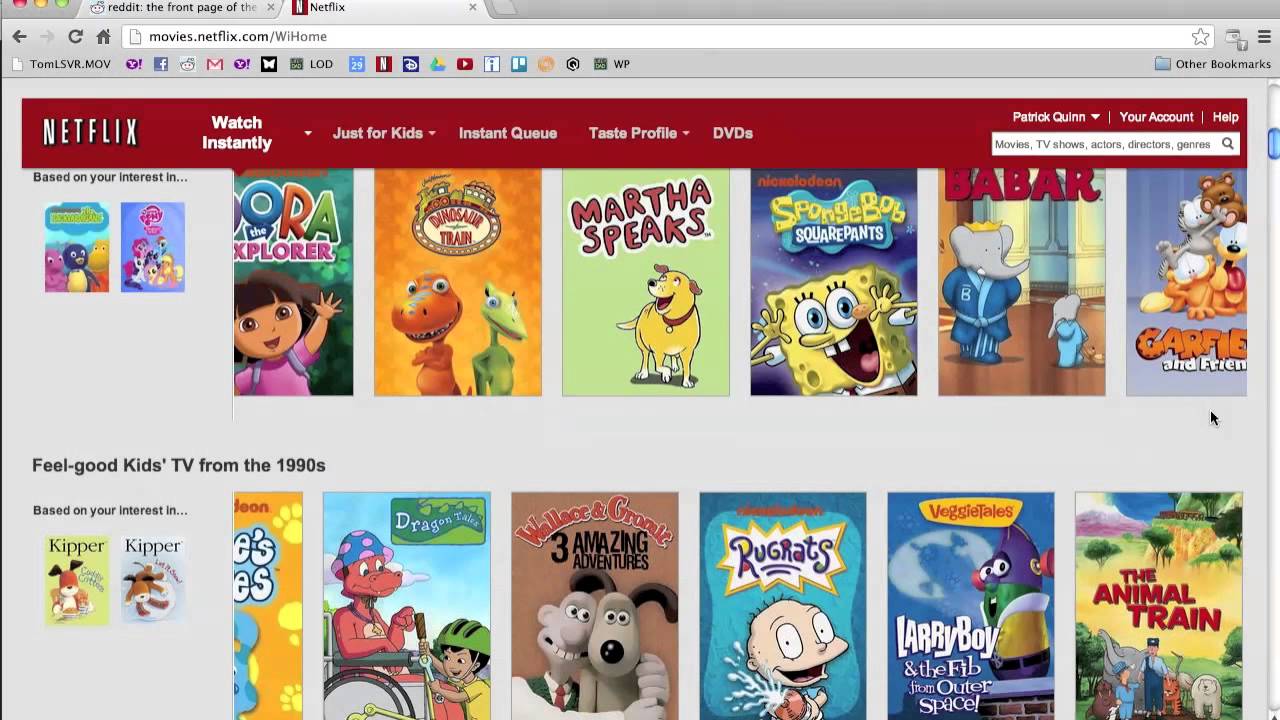This screenshot has width=1280, height=720.
Task: Open the Google Calendar bookmark icon
Action: click(356, 64)
